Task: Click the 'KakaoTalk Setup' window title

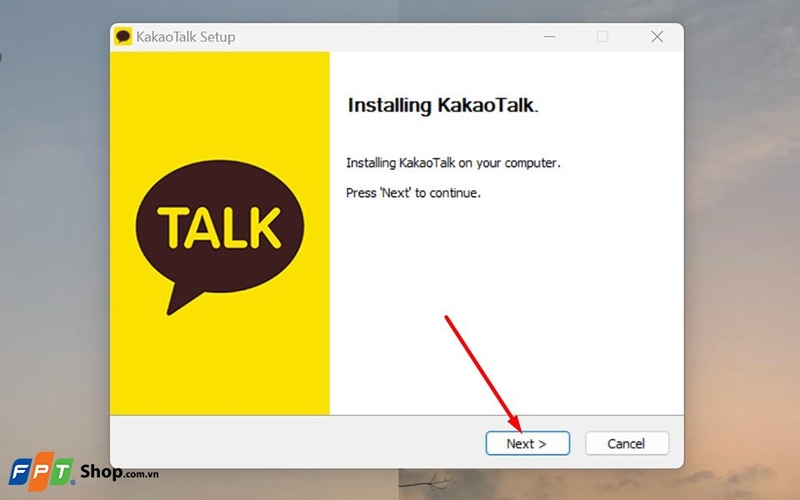Action: click(186, 37)
